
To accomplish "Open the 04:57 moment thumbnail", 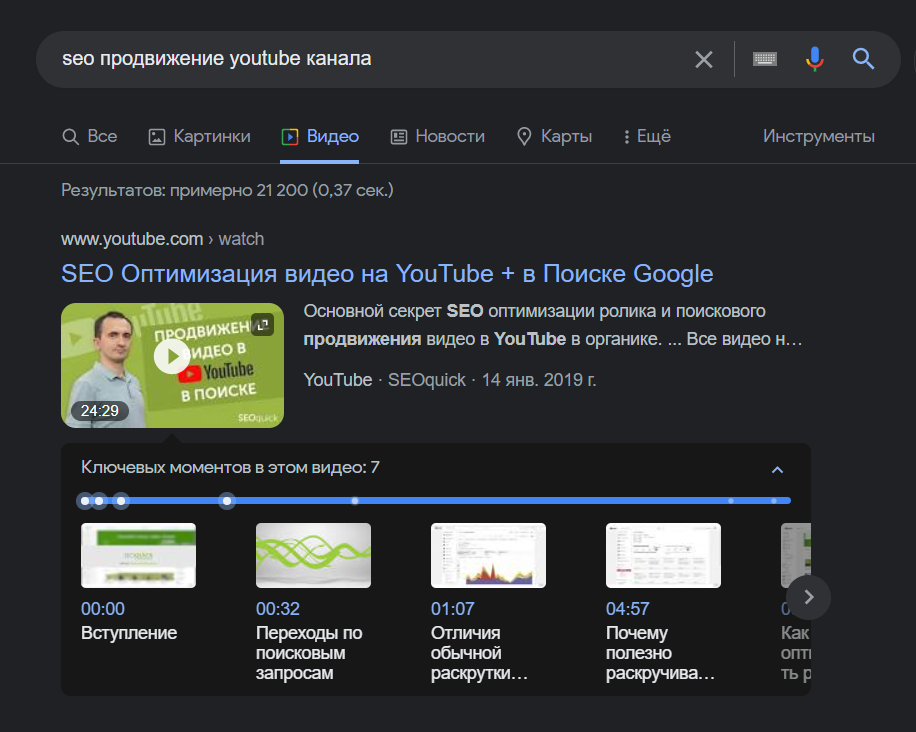I will (x=663, y=556).
